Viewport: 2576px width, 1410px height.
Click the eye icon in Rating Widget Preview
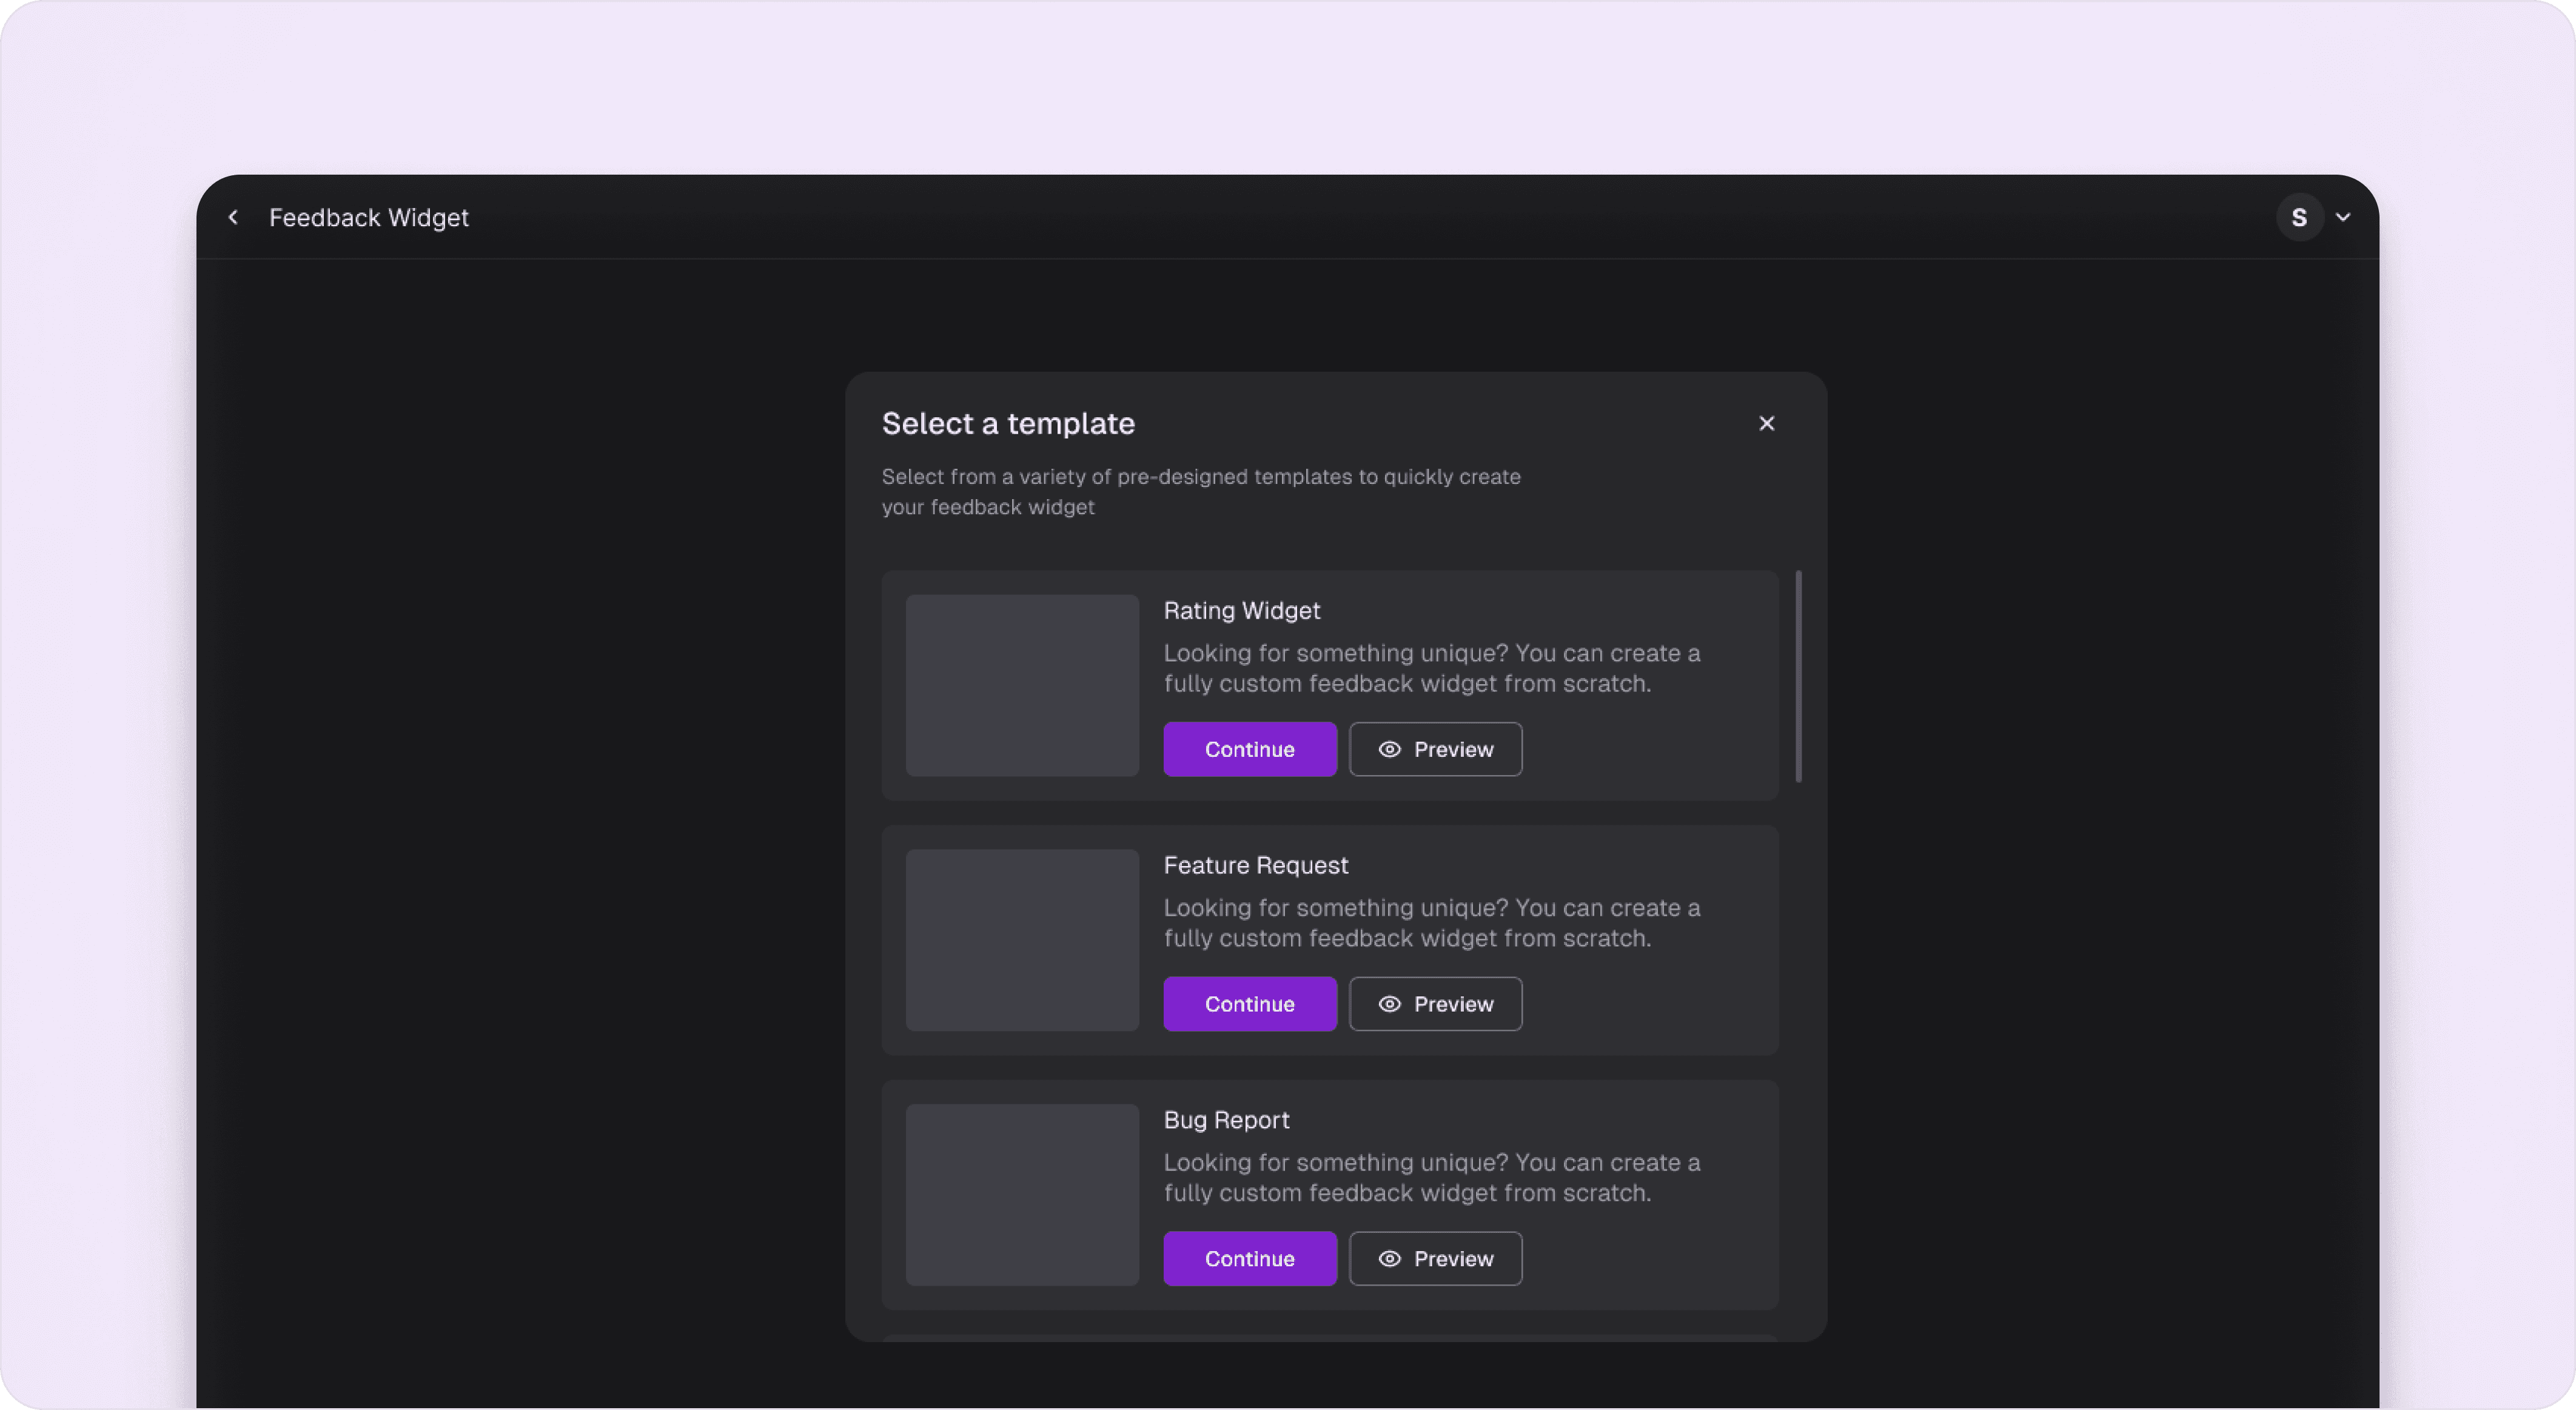click(x=1389, y=749)
